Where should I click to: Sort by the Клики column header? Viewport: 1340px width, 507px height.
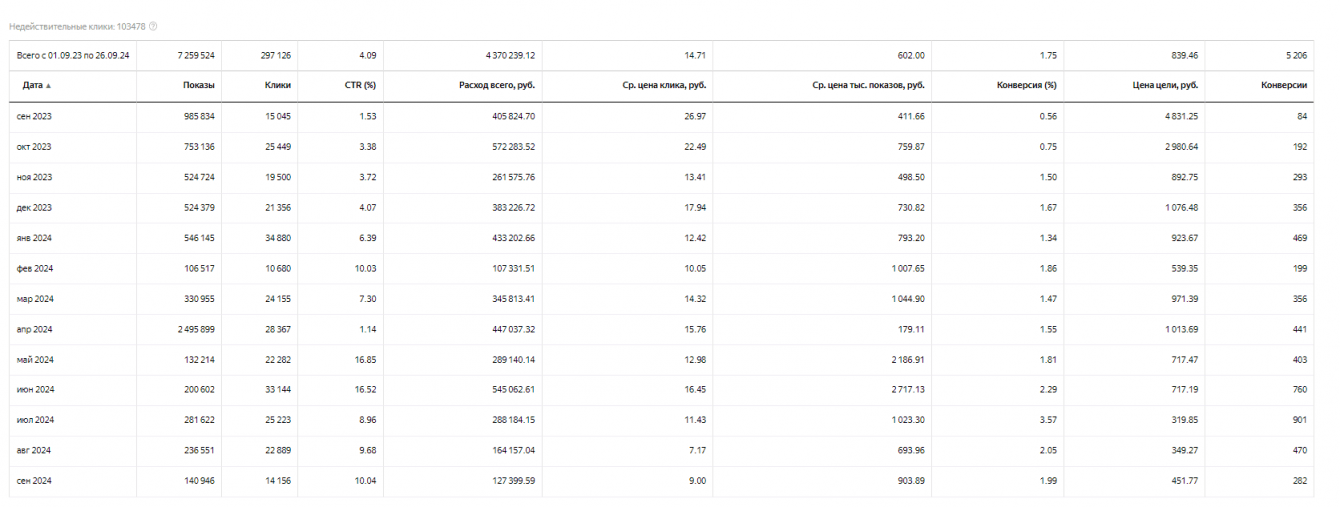click(277, 86)
